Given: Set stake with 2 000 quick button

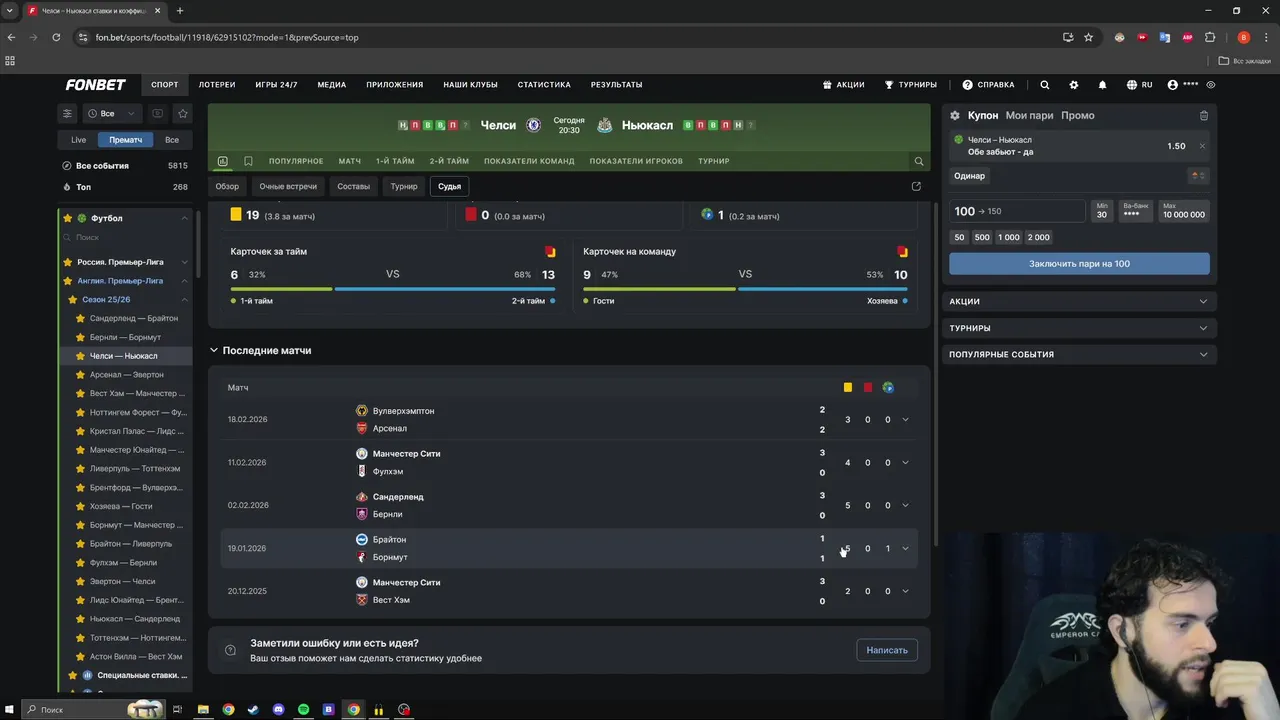Looking at the screenshot, I should tap(1039, 237).
